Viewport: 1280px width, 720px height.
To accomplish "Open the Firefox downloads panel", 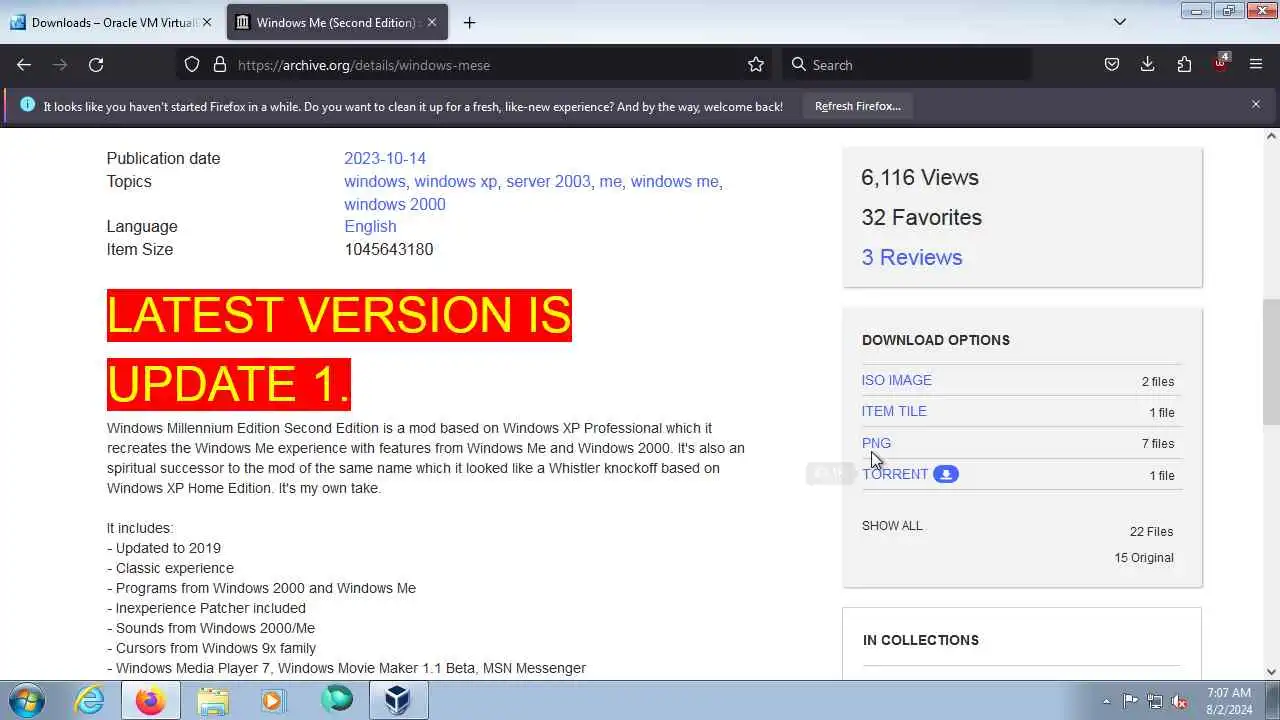I will click(1147, 64).
